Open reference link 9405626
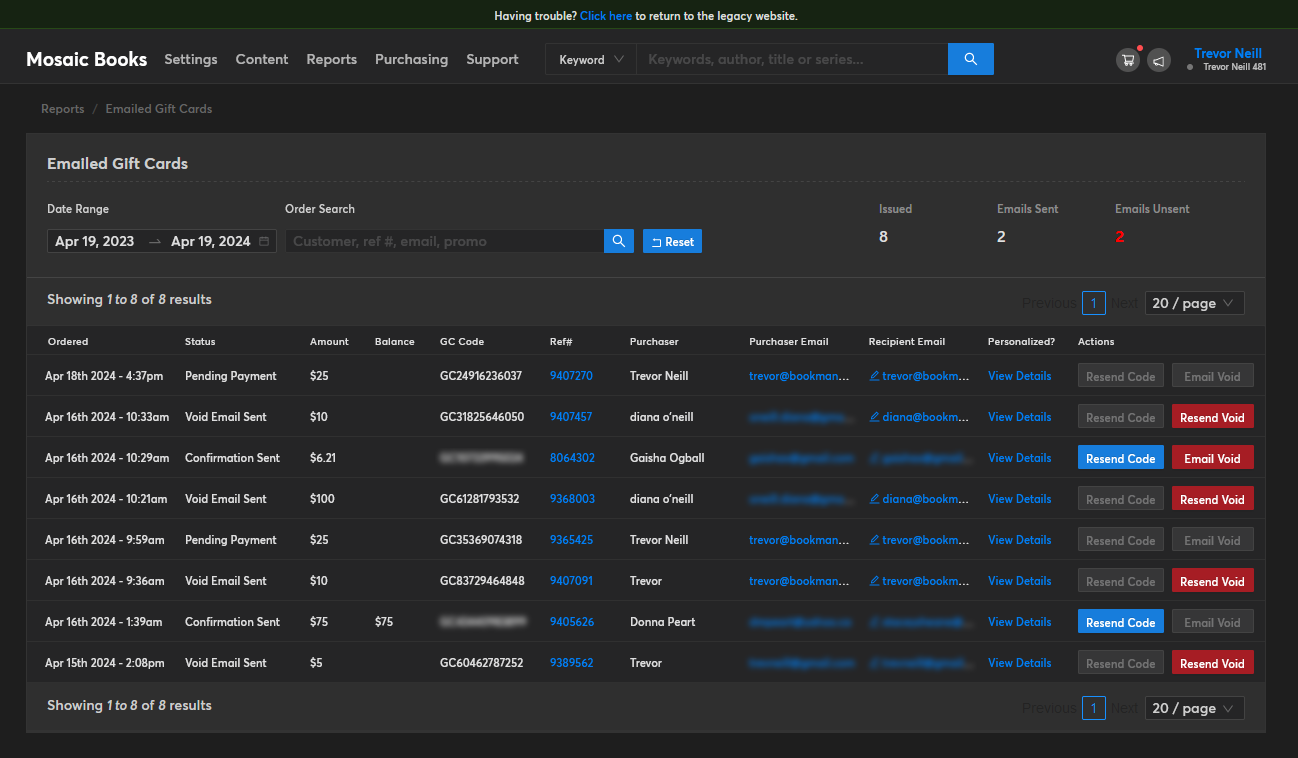Screen dimensions: 1298x758 (x=572, y=622)
